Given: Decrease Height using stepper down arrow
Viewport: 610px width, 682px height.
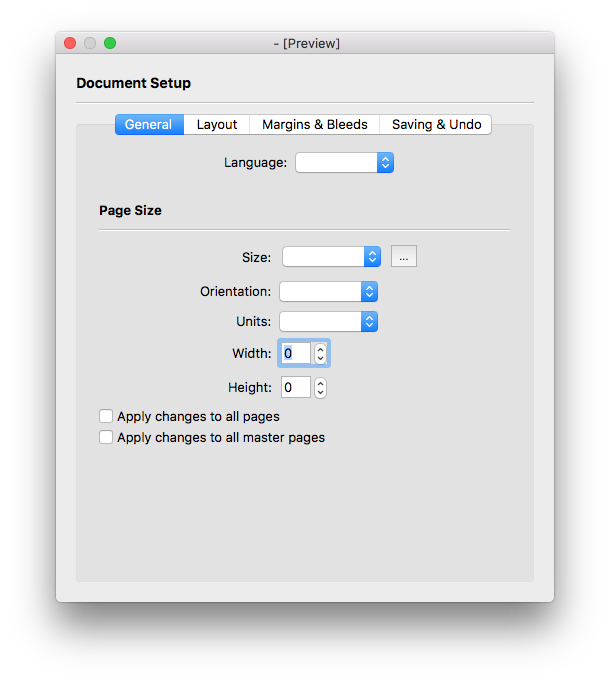Looking at the screenshot, I should coord(320,393).
